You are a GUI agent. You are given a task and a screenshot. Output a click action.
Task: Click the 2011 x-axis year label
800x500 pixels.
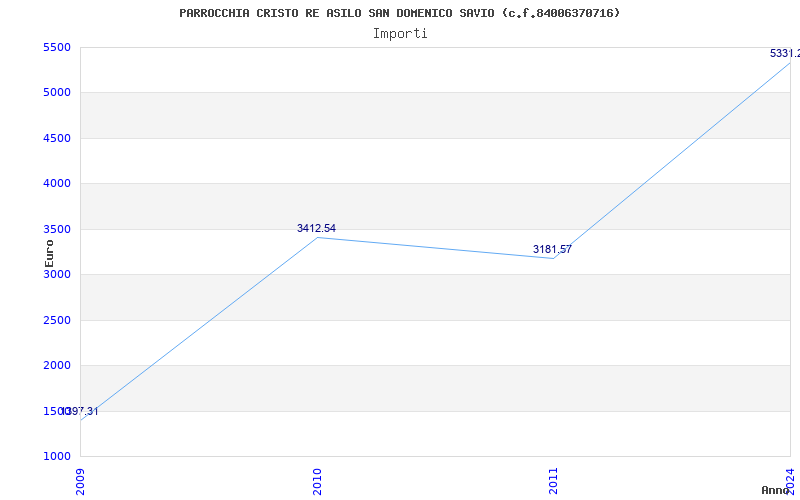point(554,481)
